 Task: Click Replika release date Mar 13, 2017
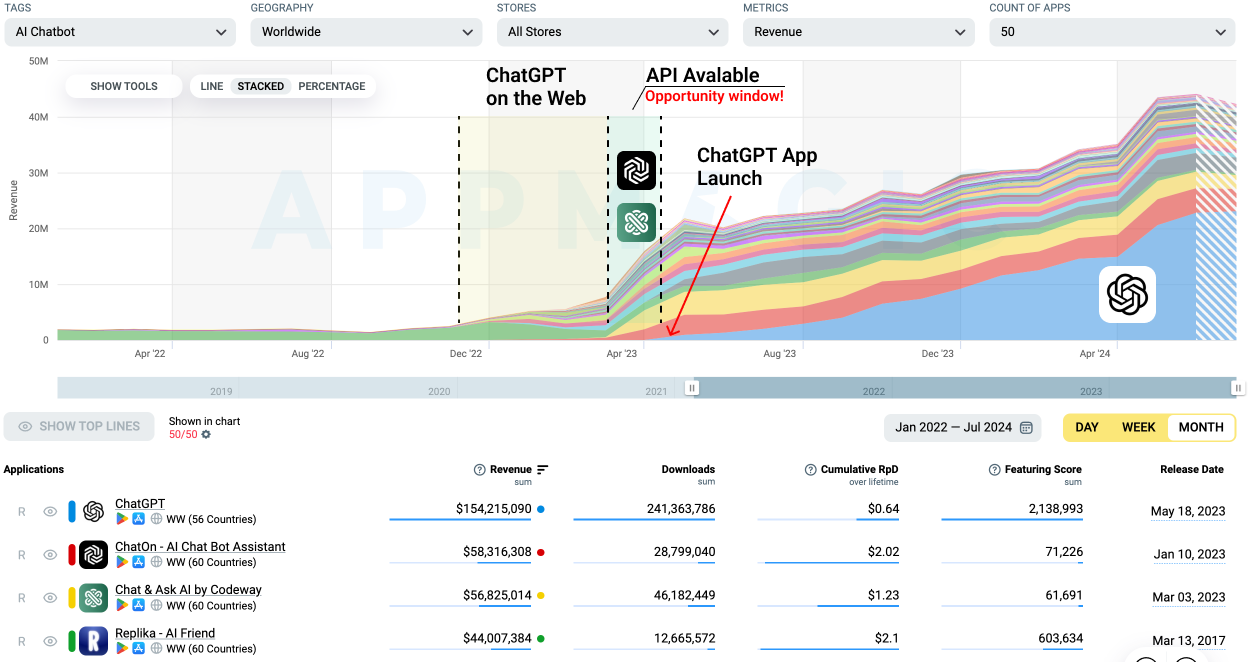1188,640
